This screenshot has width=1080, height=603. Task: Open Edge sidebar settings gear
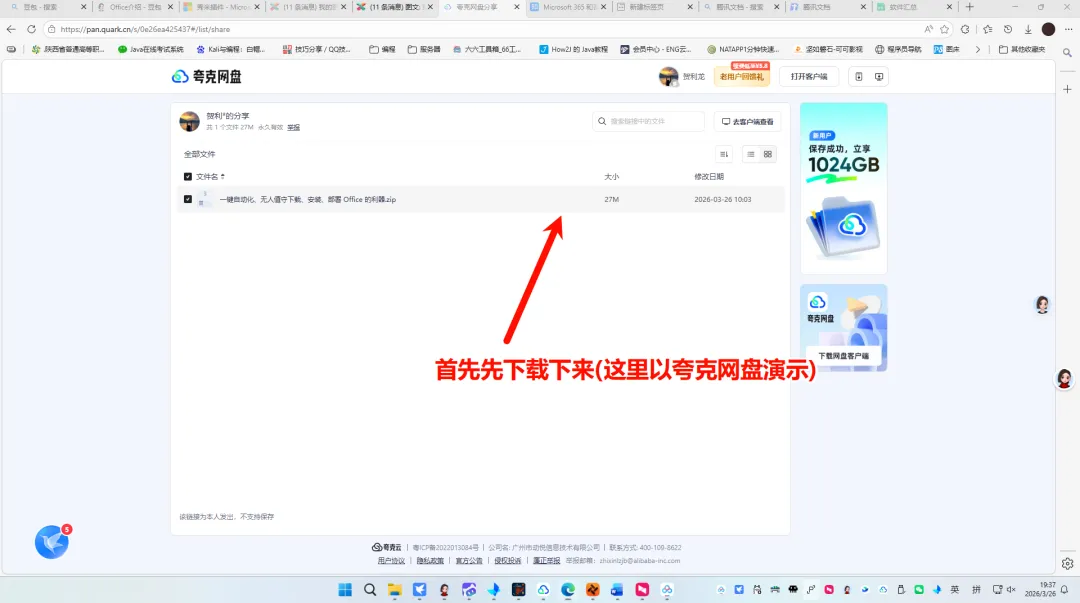1068,564
